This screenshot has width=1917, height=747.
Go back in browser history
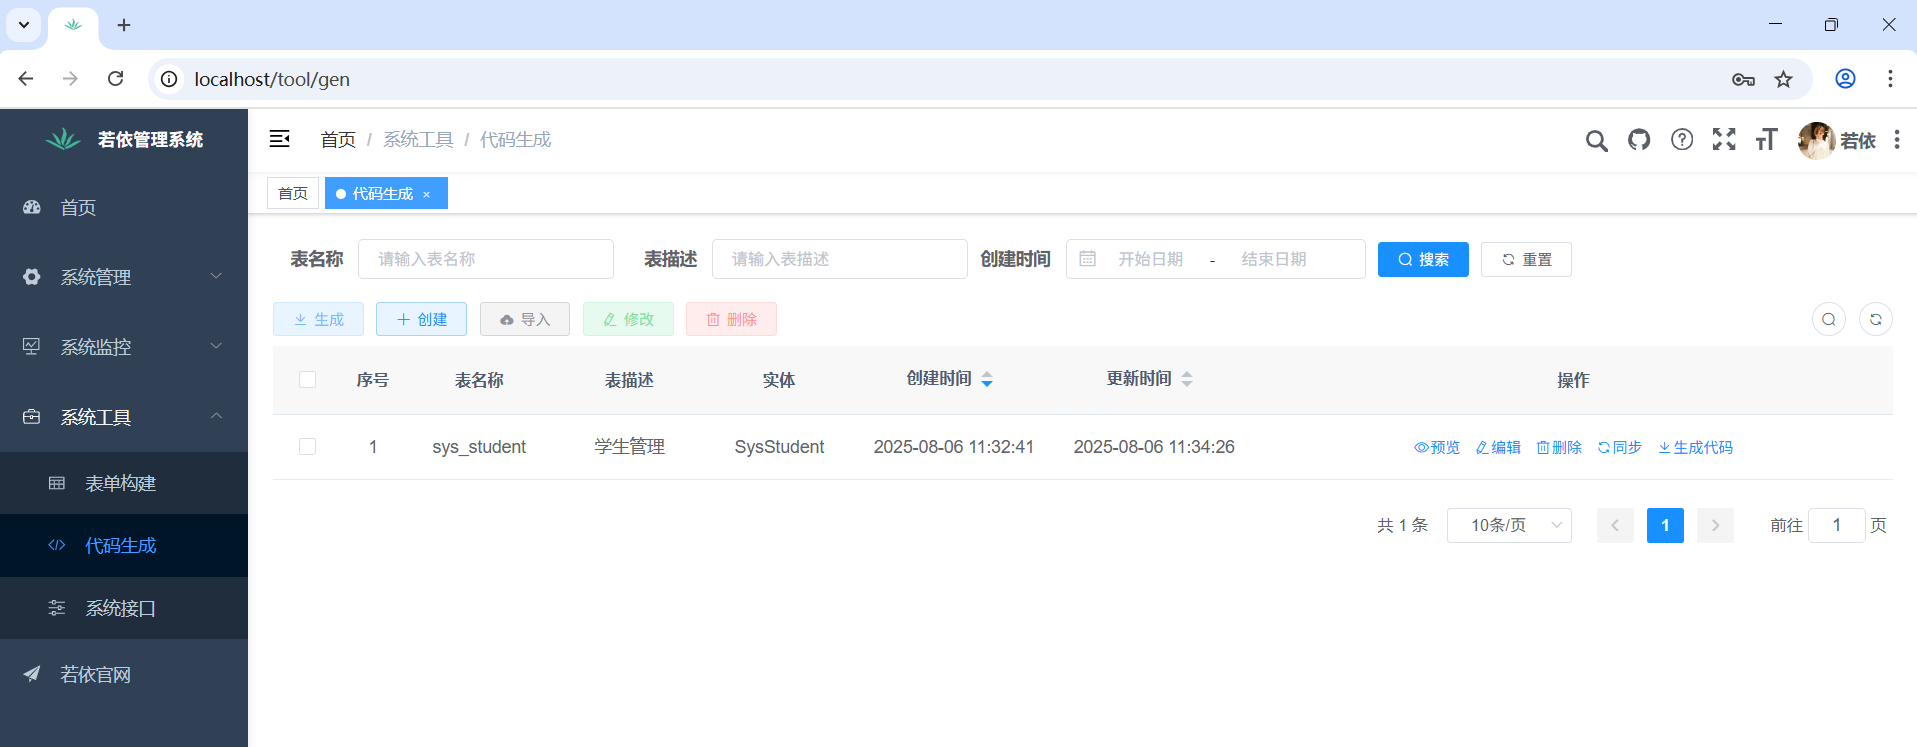click(x=26, y=79)
